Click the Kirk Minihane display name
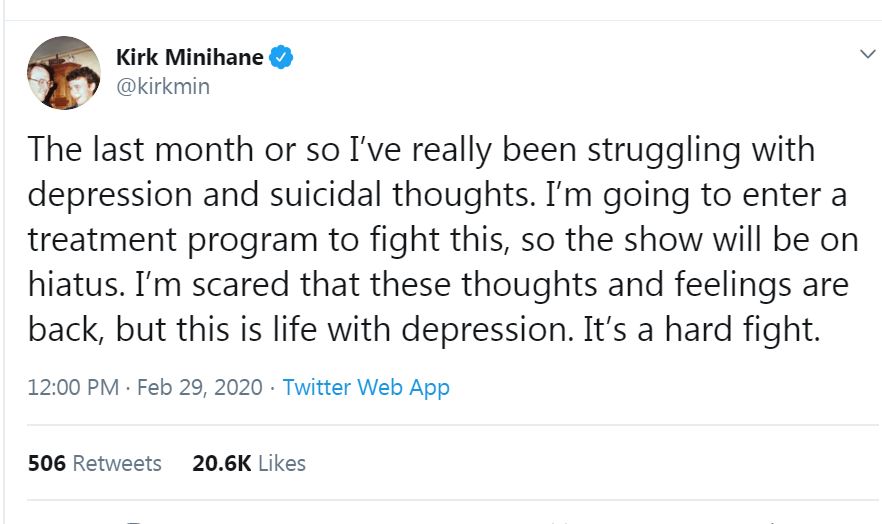This screenshot has width=882, height=524. coord(190,58)
